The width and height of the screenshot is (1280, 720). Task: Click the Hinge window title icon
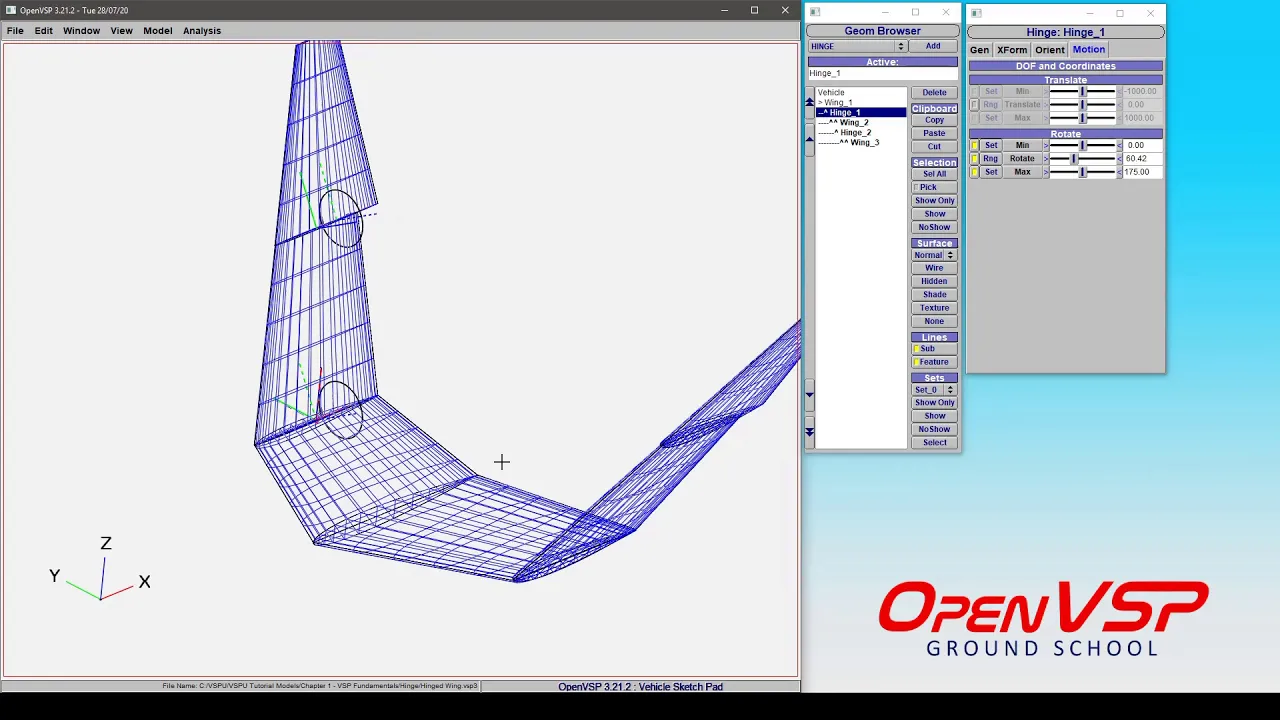coord(976,13)
